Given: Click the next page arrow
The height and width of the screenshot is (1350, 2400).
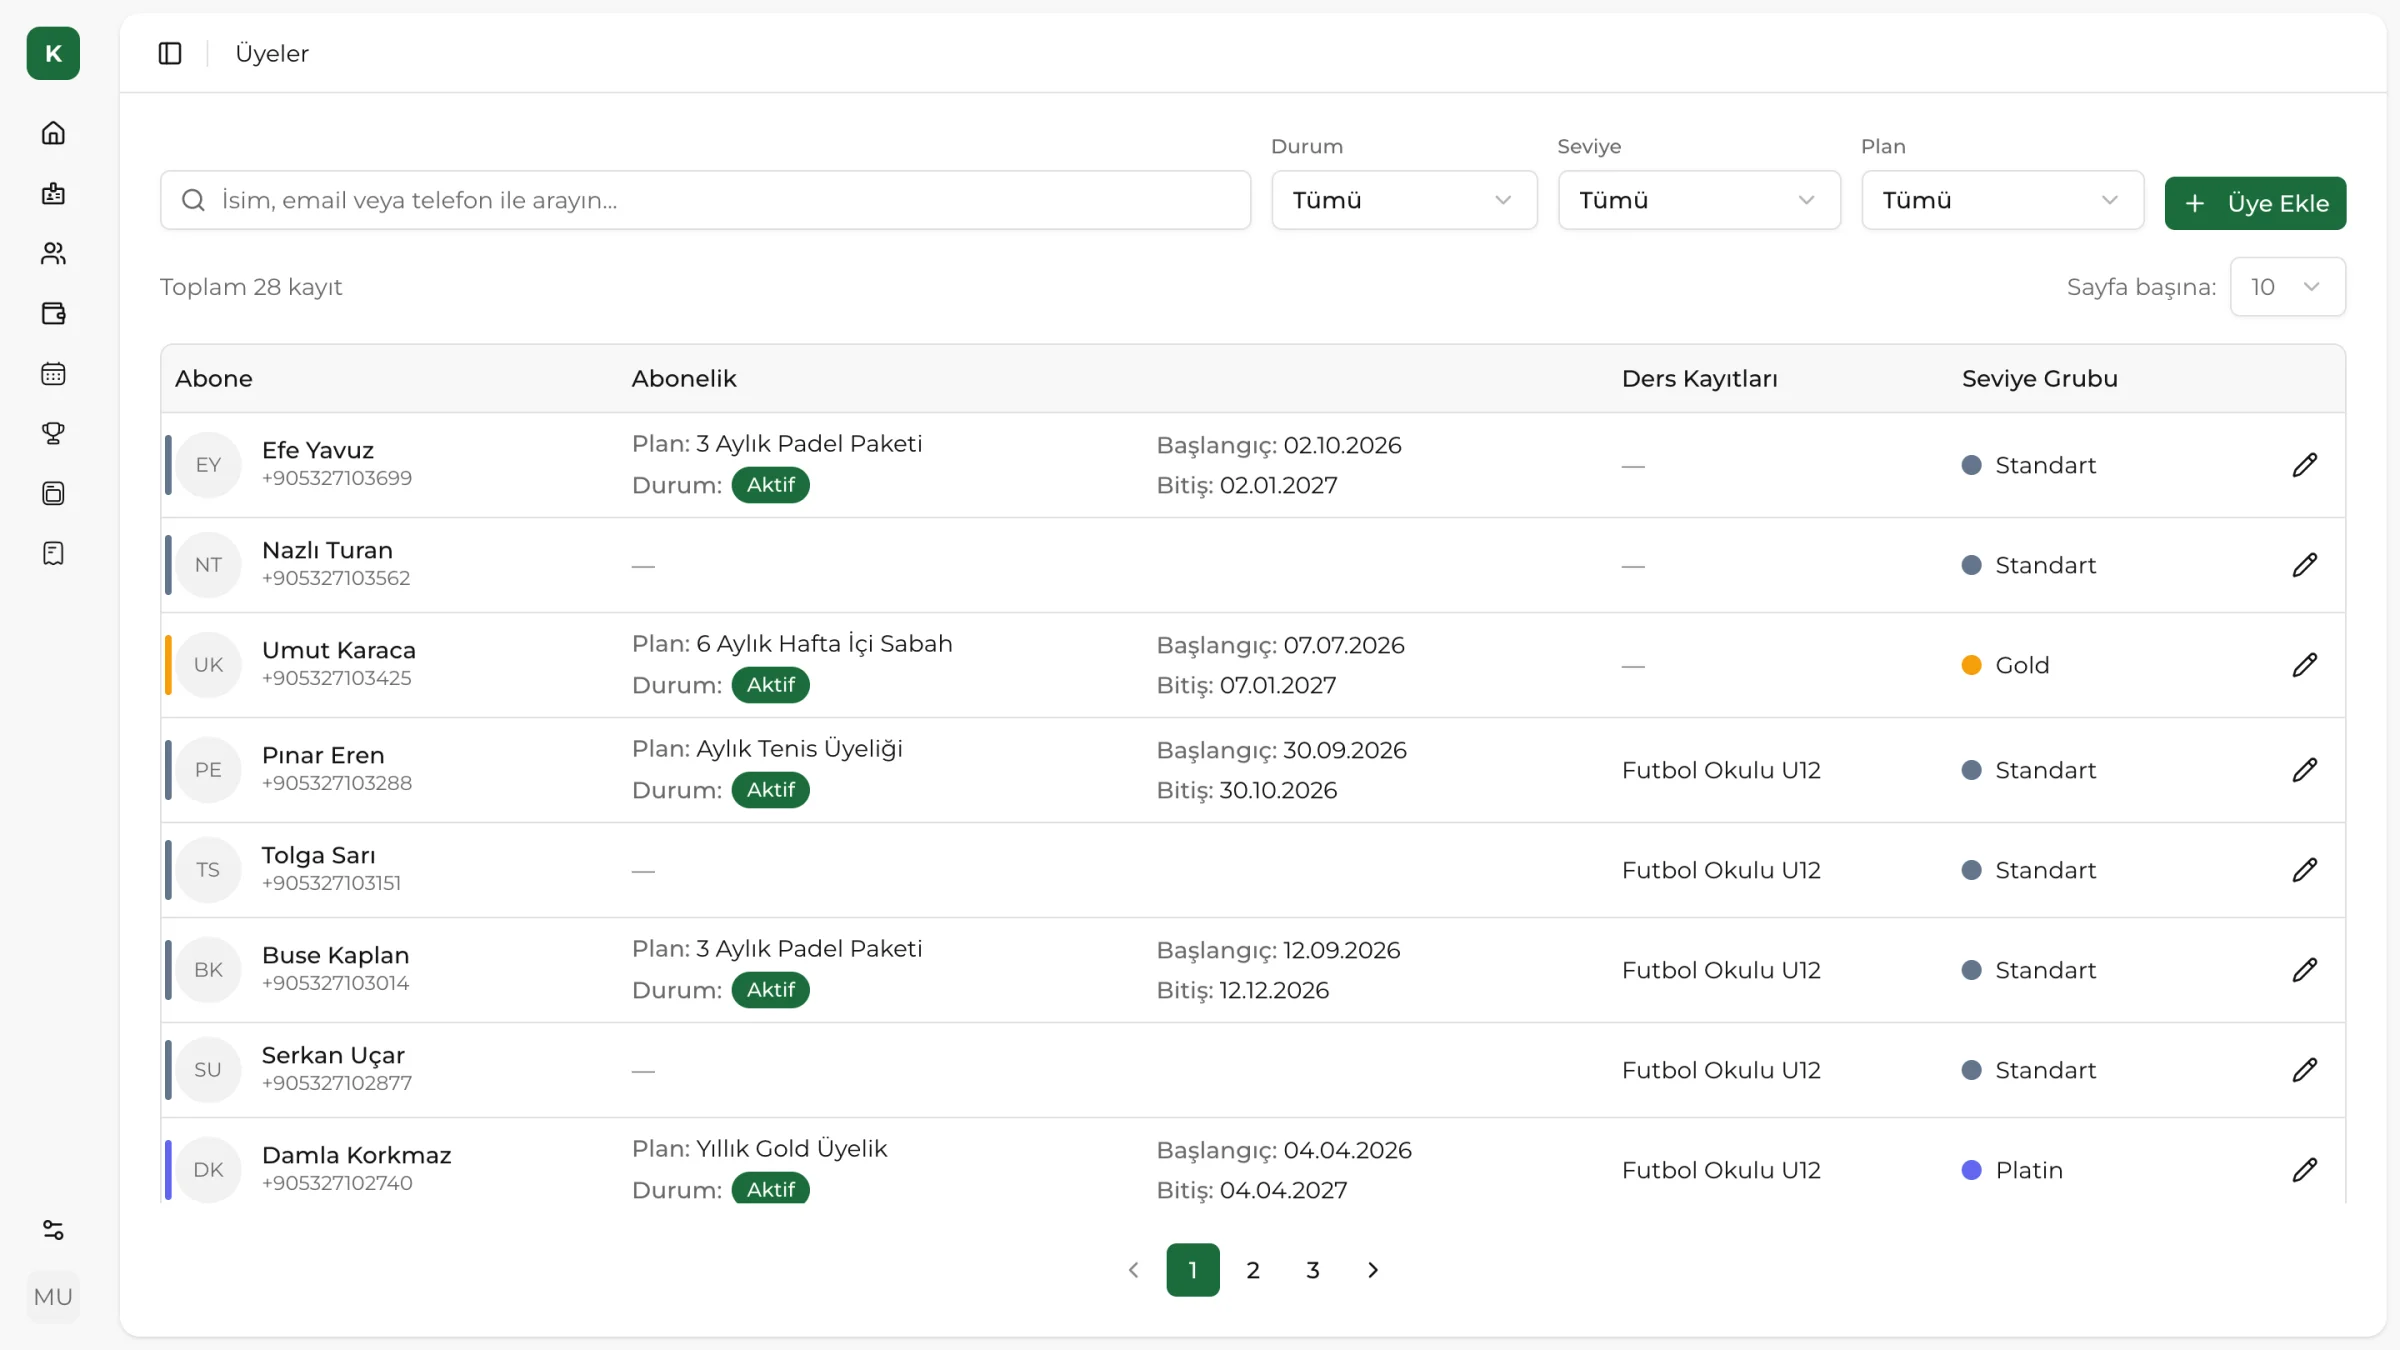Looking at the screenshot, I should coord(1373,1270).
